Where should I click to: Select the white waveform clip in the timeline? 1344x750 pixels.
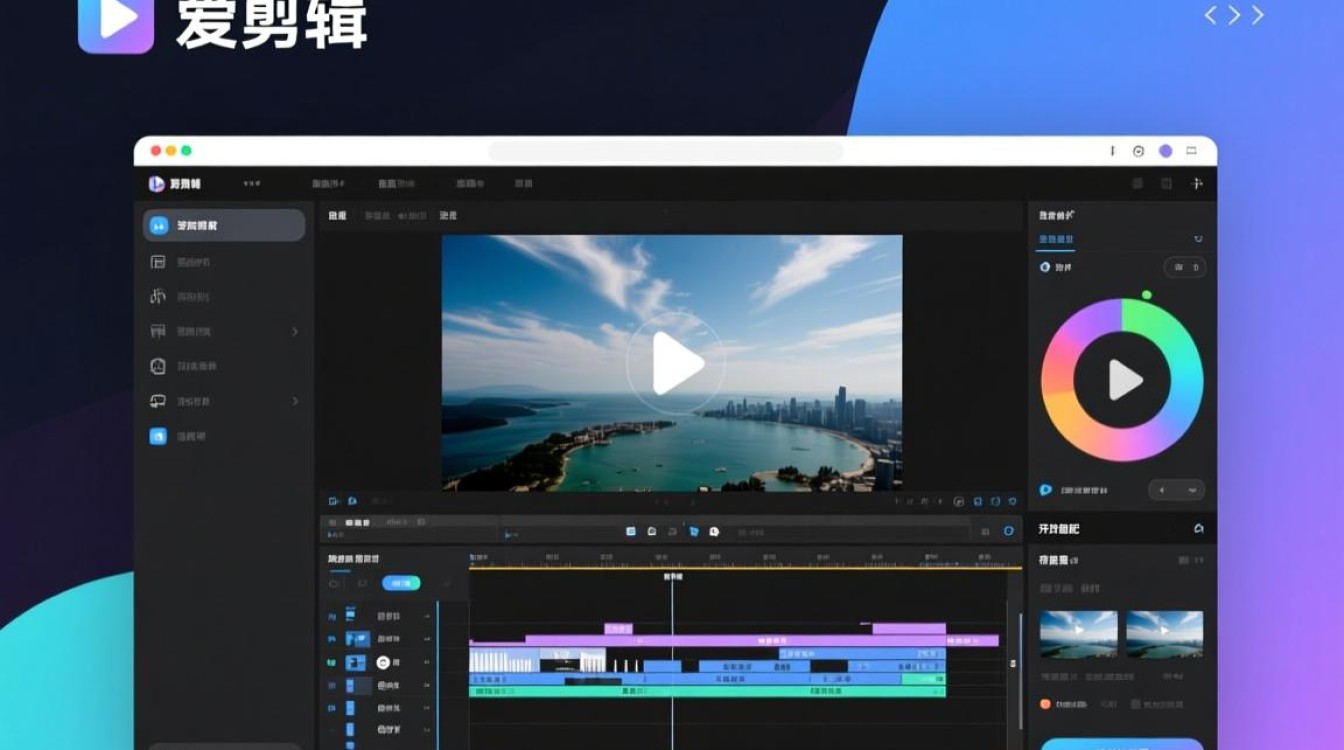pyautogui.click(x=504, y=661)
